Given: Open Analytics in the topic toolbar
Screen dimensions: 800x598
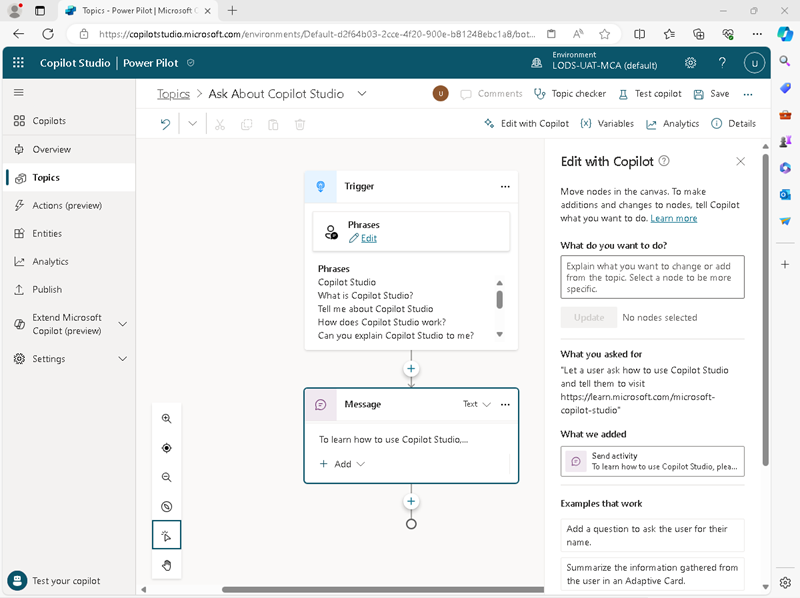Looking at the screenshot, I should (x=672, y=123).
